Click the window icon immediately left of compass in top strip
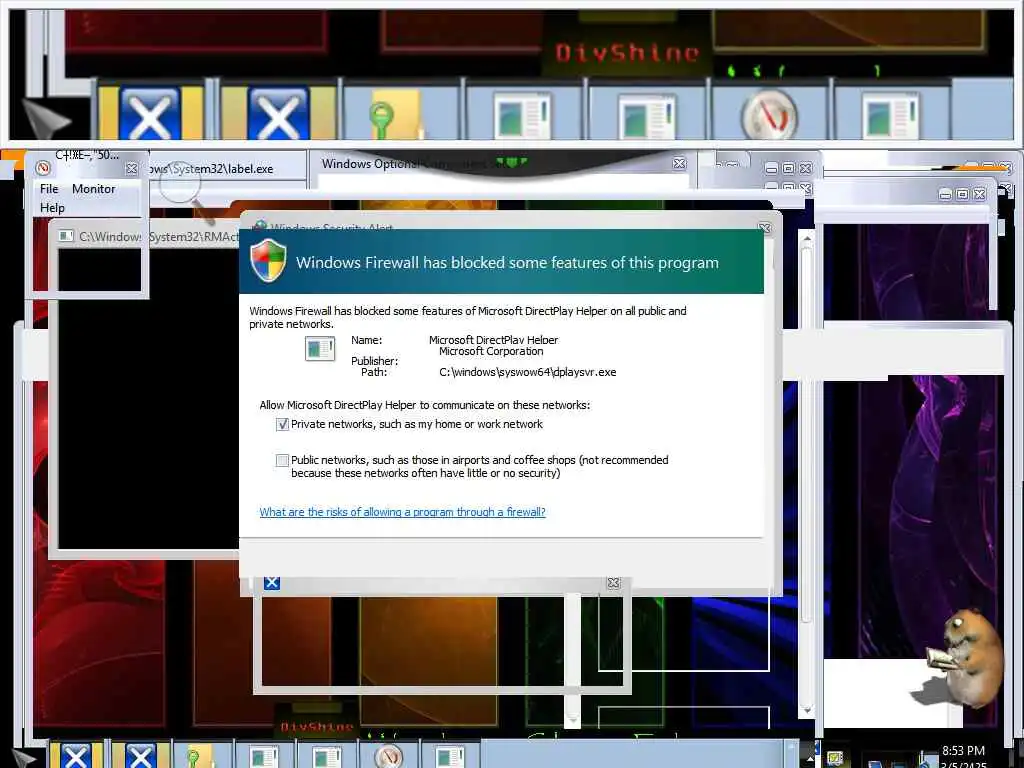The image size is (1024, 768). pos(647,115)
